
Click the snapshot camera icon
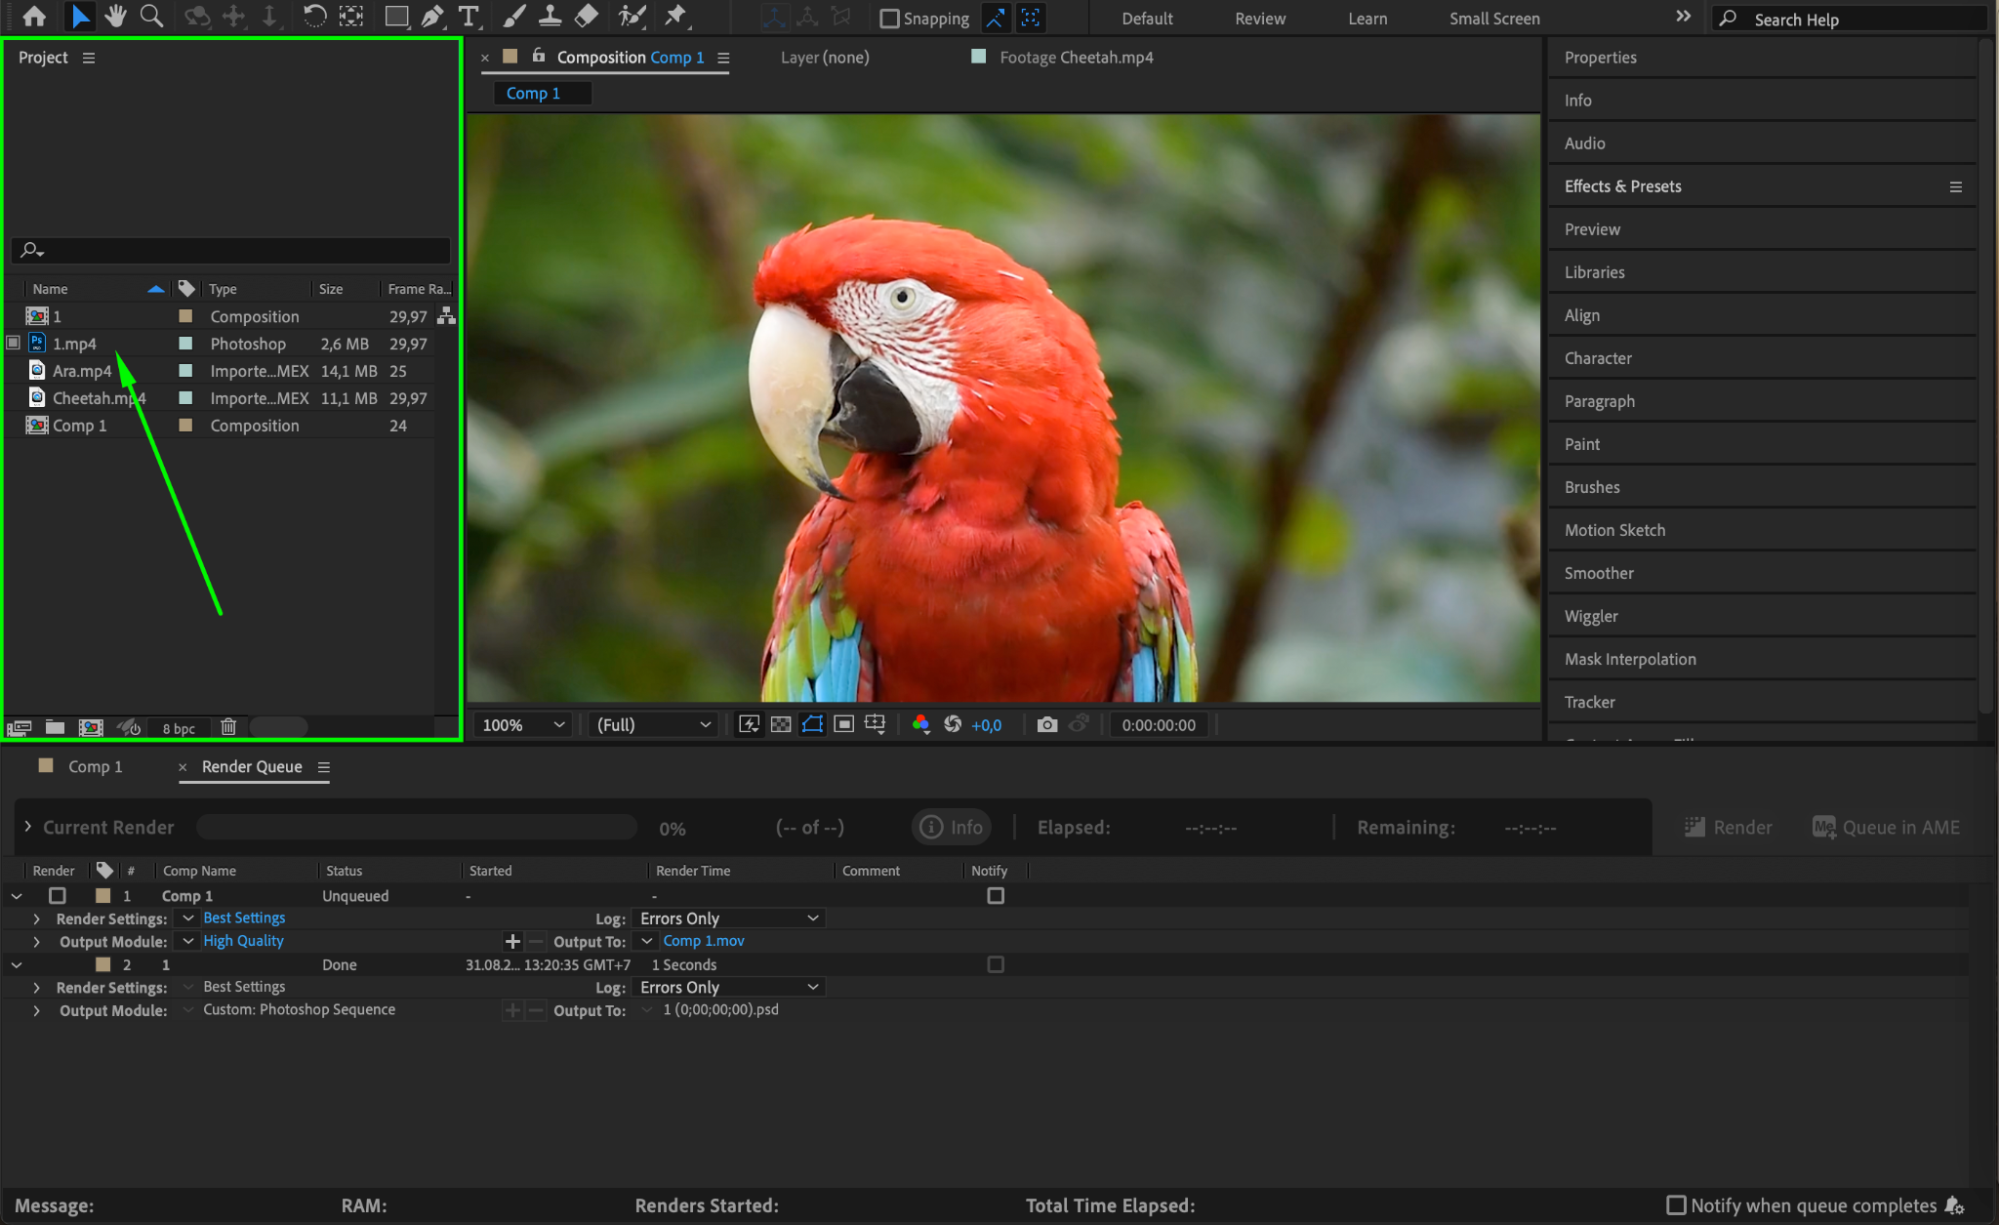(1046, 725)
